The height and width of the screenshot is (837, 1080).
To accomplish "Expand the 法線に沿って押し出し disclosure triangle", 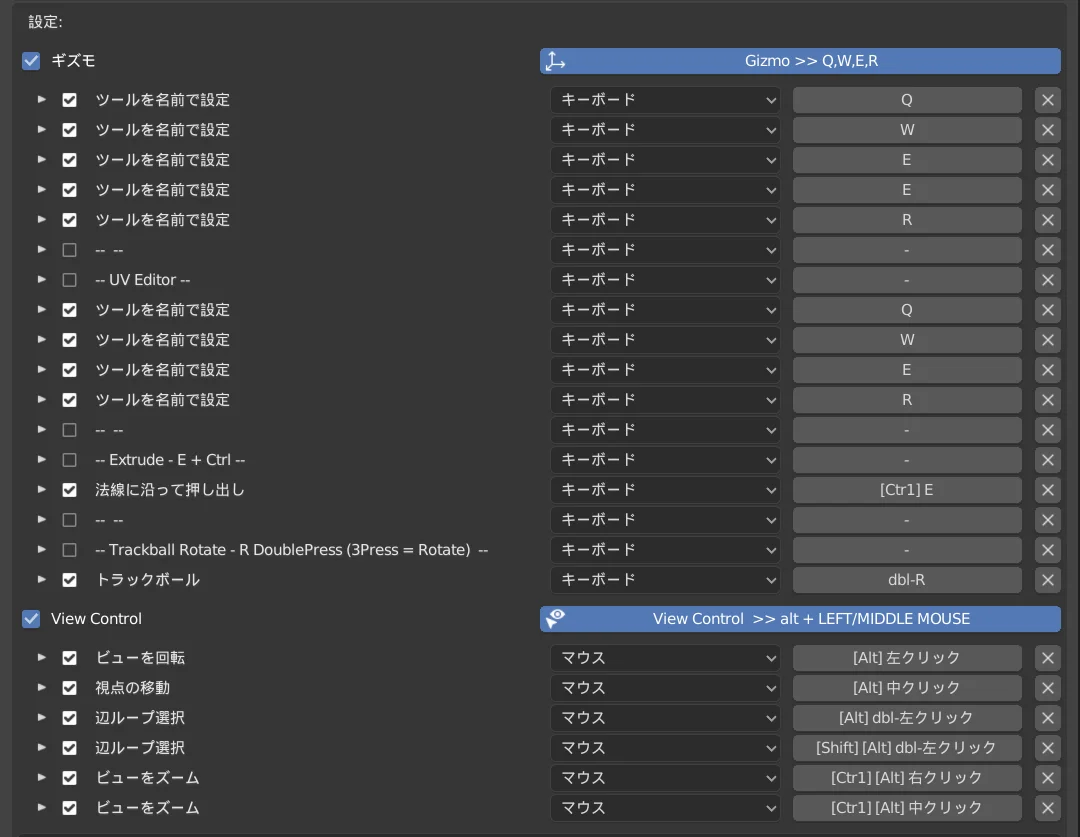I will click(x=41, y=490).
